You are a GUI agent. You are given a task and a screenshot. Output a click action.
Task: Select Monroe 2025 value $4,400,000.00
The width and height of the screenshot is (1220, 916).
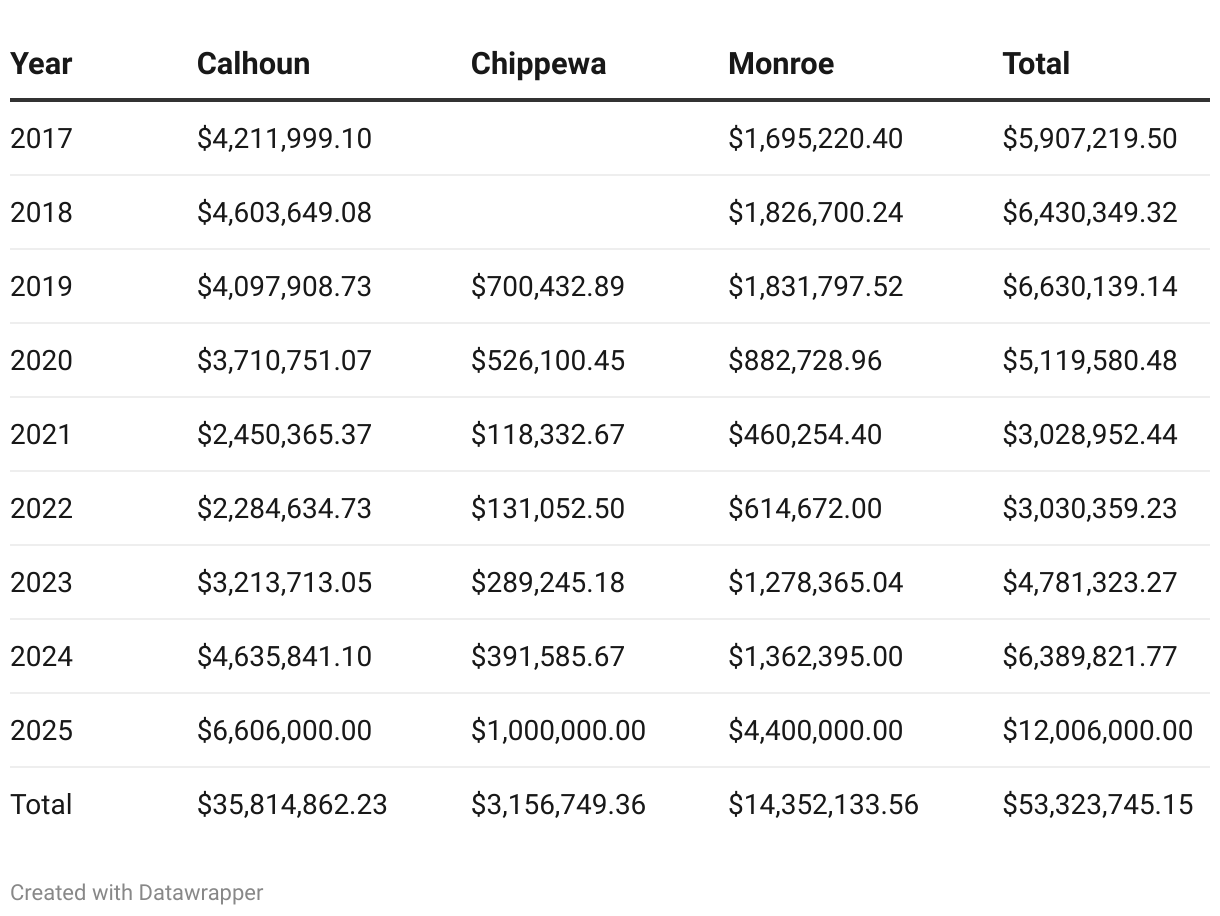pyautogui.click(x=815, y=730)
